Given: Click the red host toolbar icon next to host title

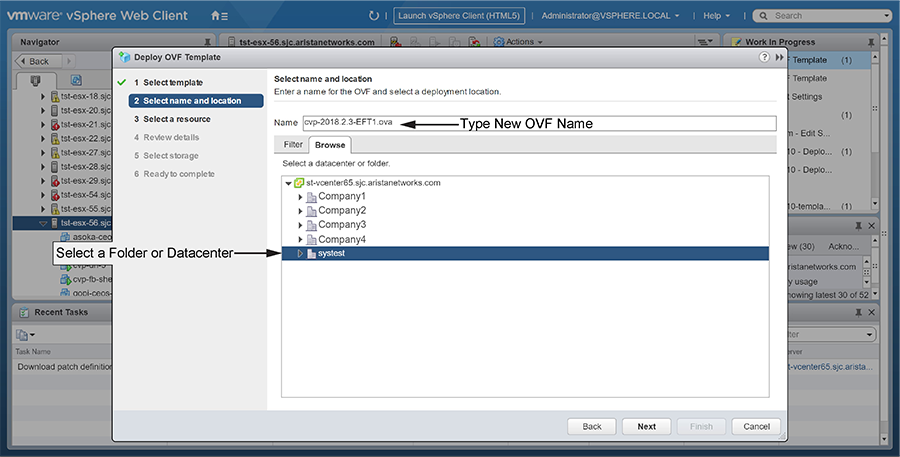Looking at the screenshot, I should point(395,42).
